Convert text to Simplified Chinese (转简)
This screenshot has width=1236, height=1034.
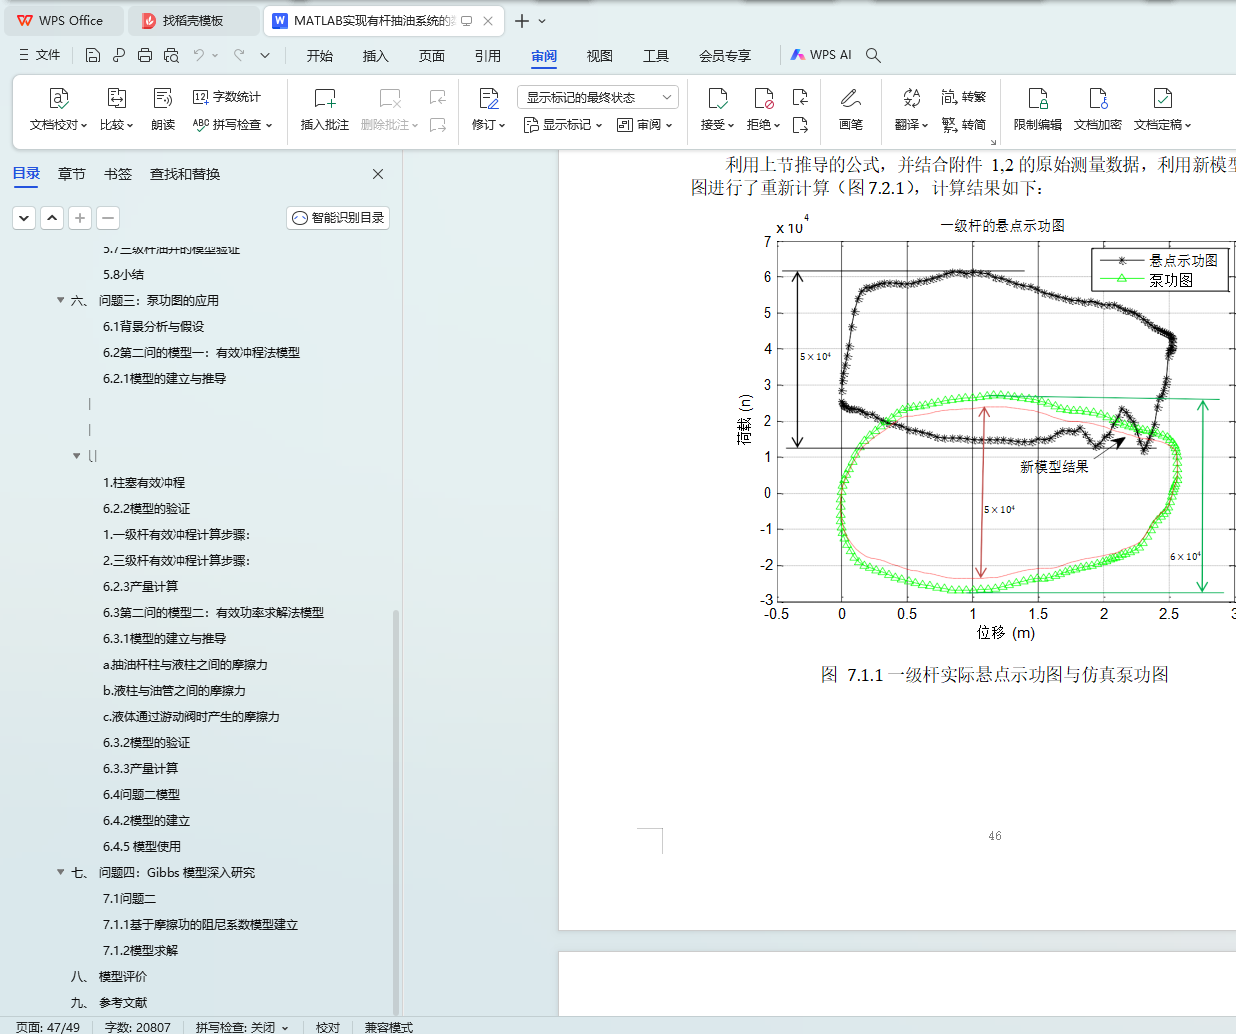(x=964, y=125)
